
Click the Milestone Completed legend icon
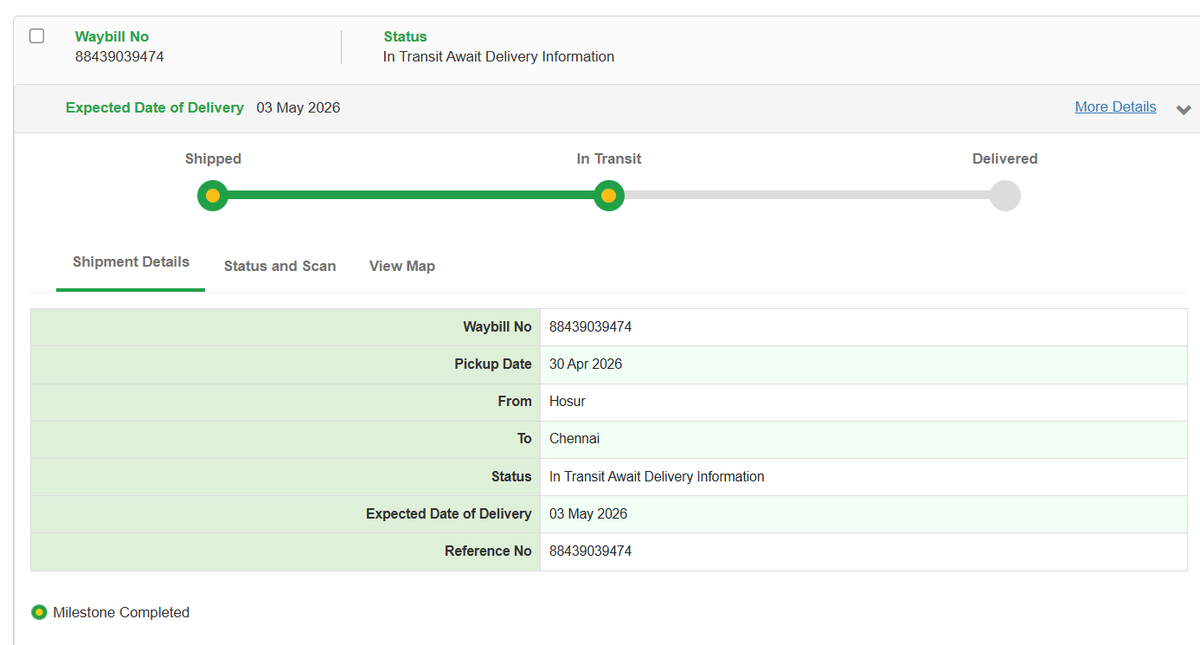pos(39,612)
